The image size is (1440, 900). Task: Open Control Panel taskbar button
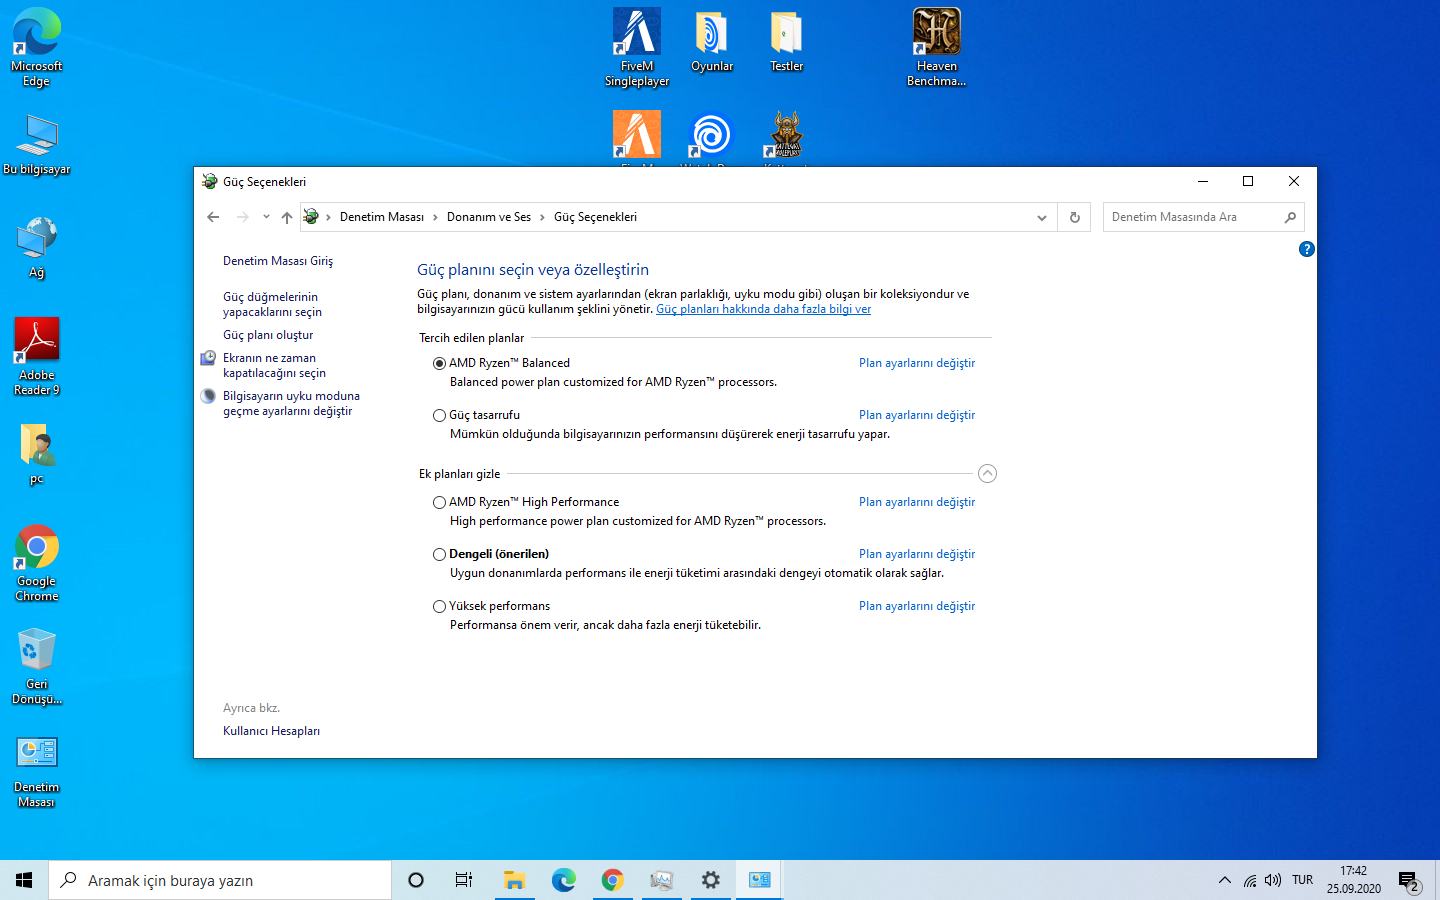[759, 880]
